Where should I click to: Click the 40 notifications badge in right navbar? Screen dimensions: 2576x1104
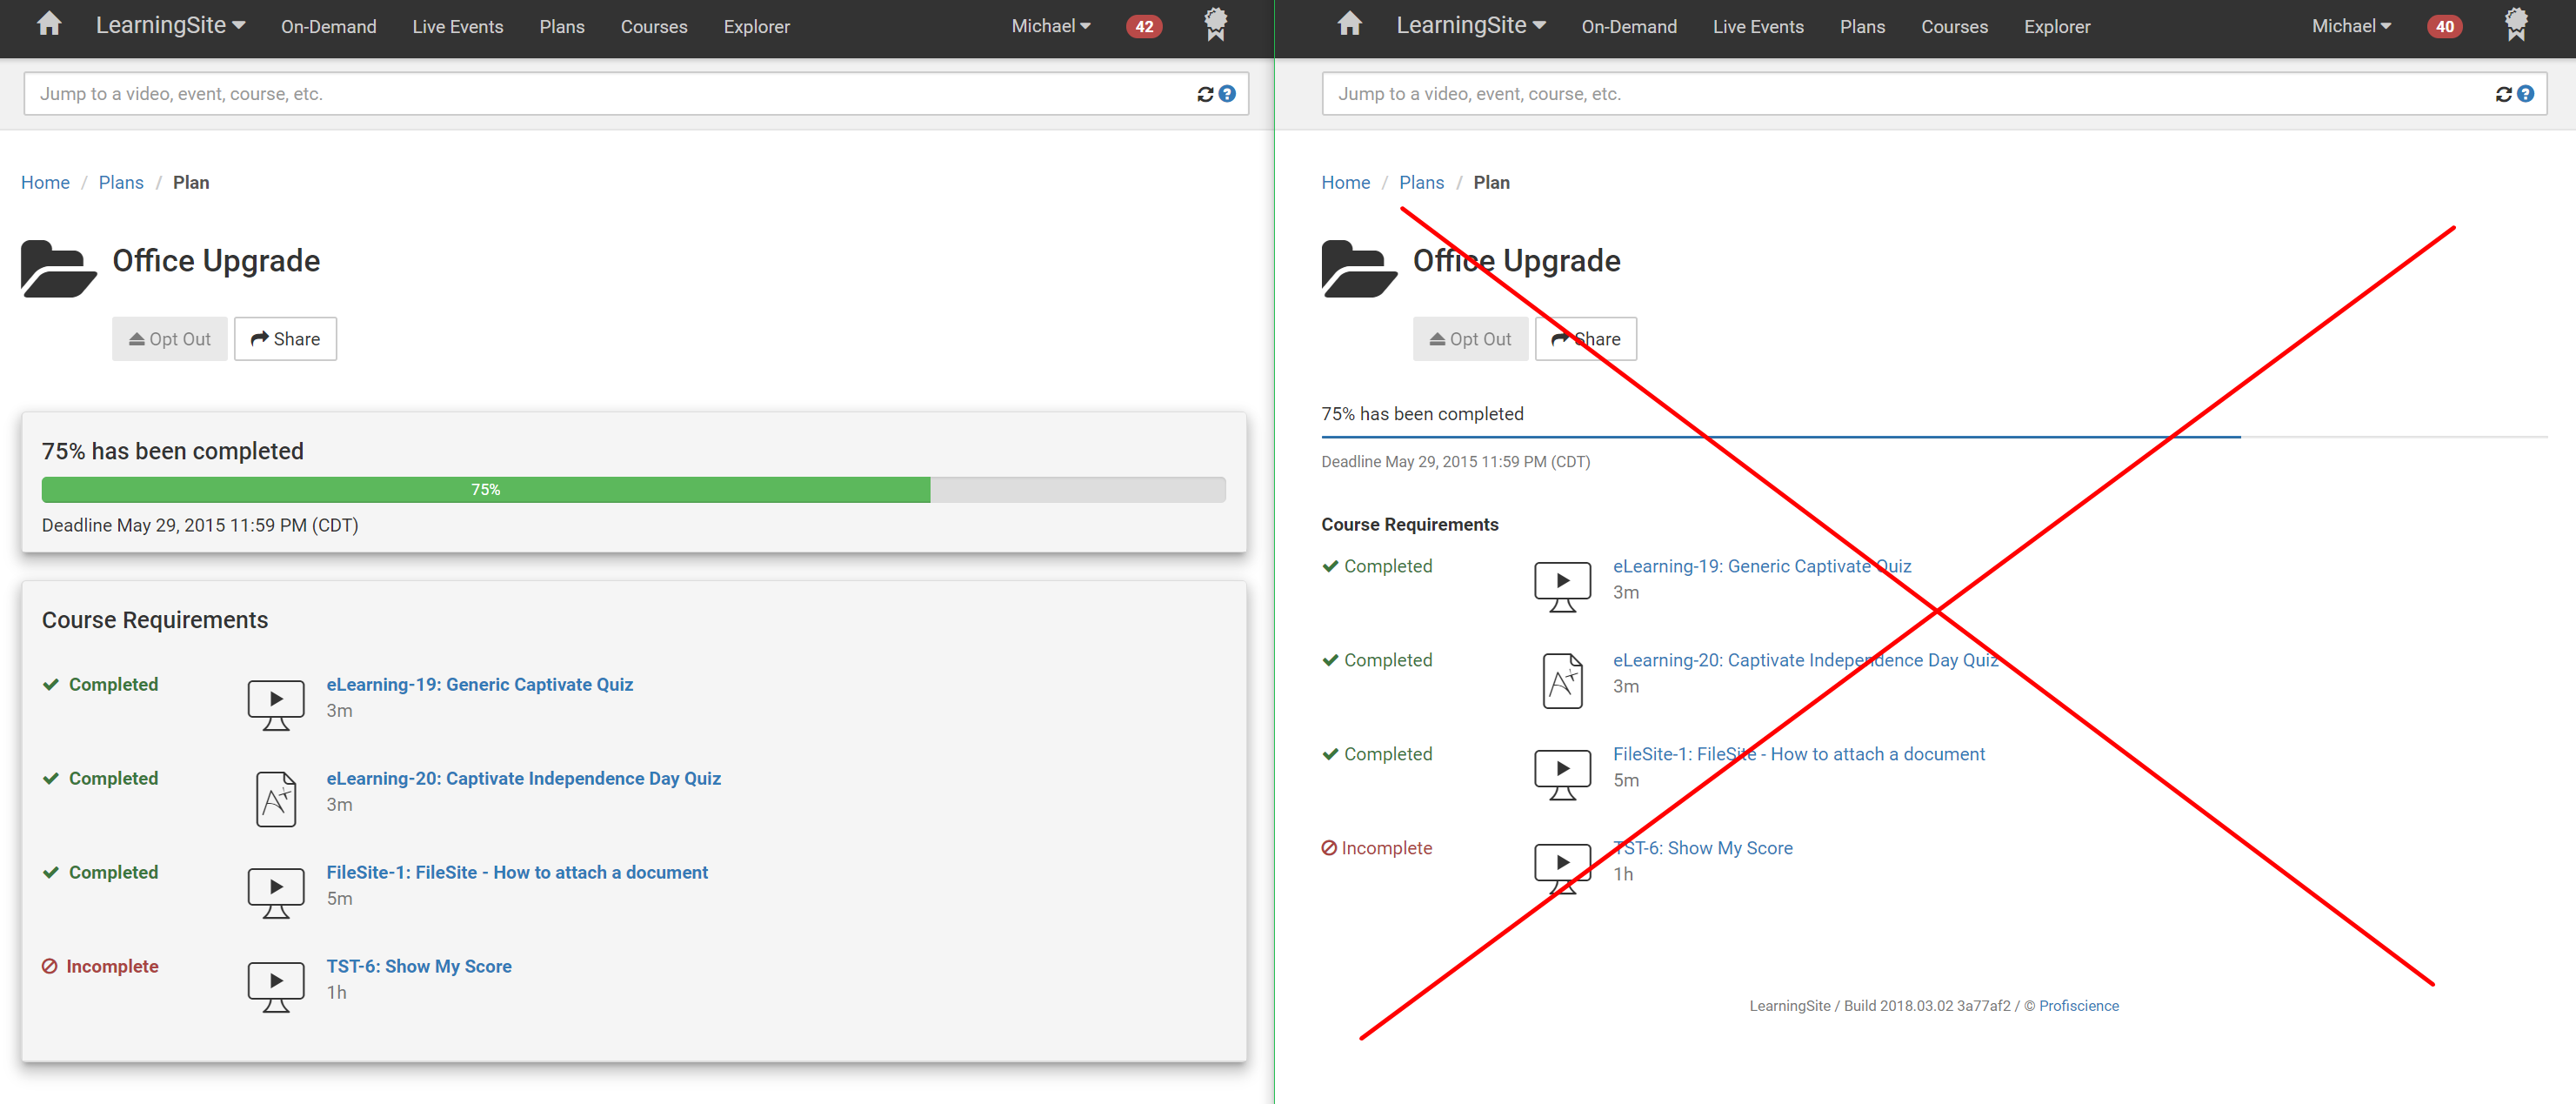coord(2445,27)
